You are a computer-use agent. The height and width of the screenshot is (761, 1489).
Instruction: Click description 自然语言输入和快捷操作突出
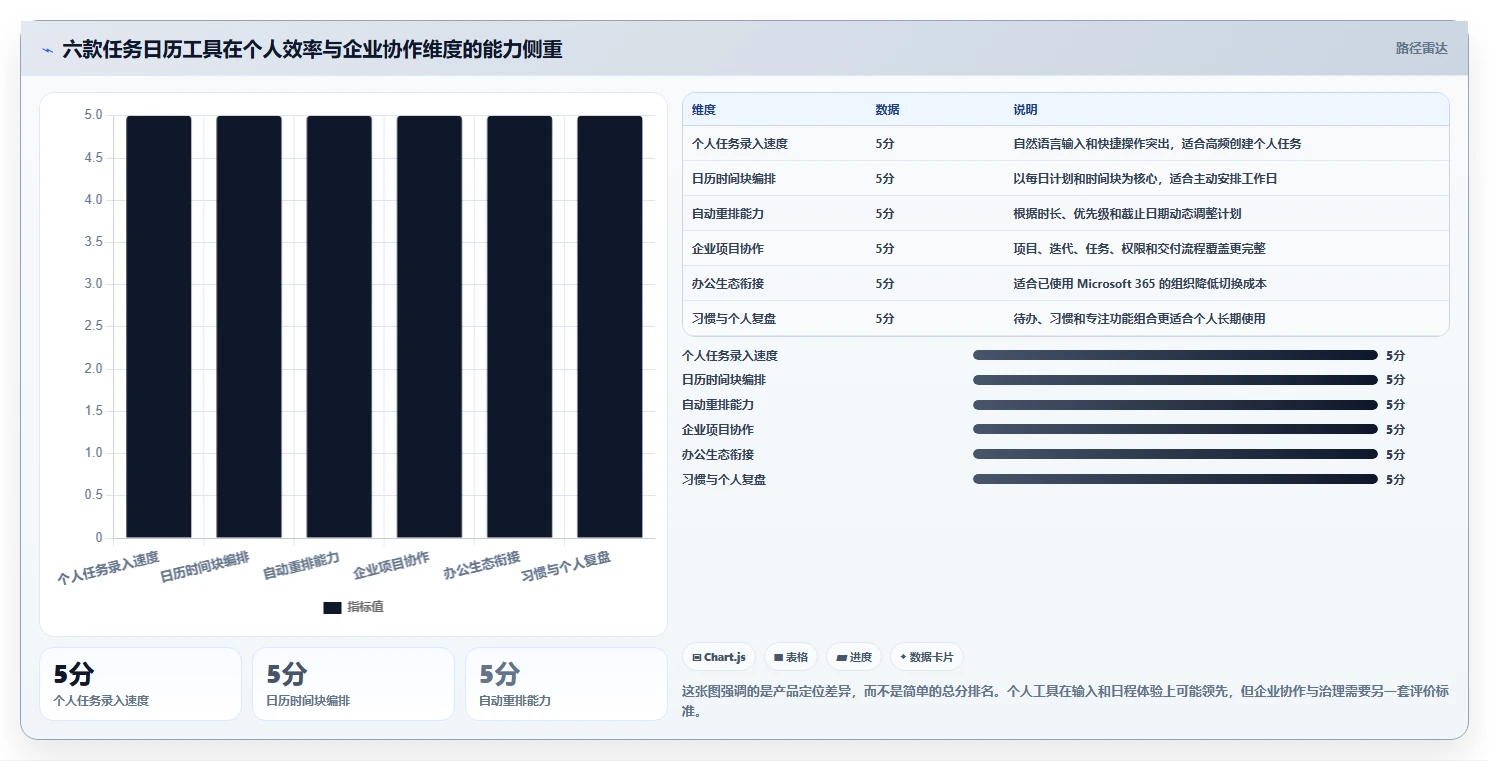pyautogui.click(x=1157, y=144)
